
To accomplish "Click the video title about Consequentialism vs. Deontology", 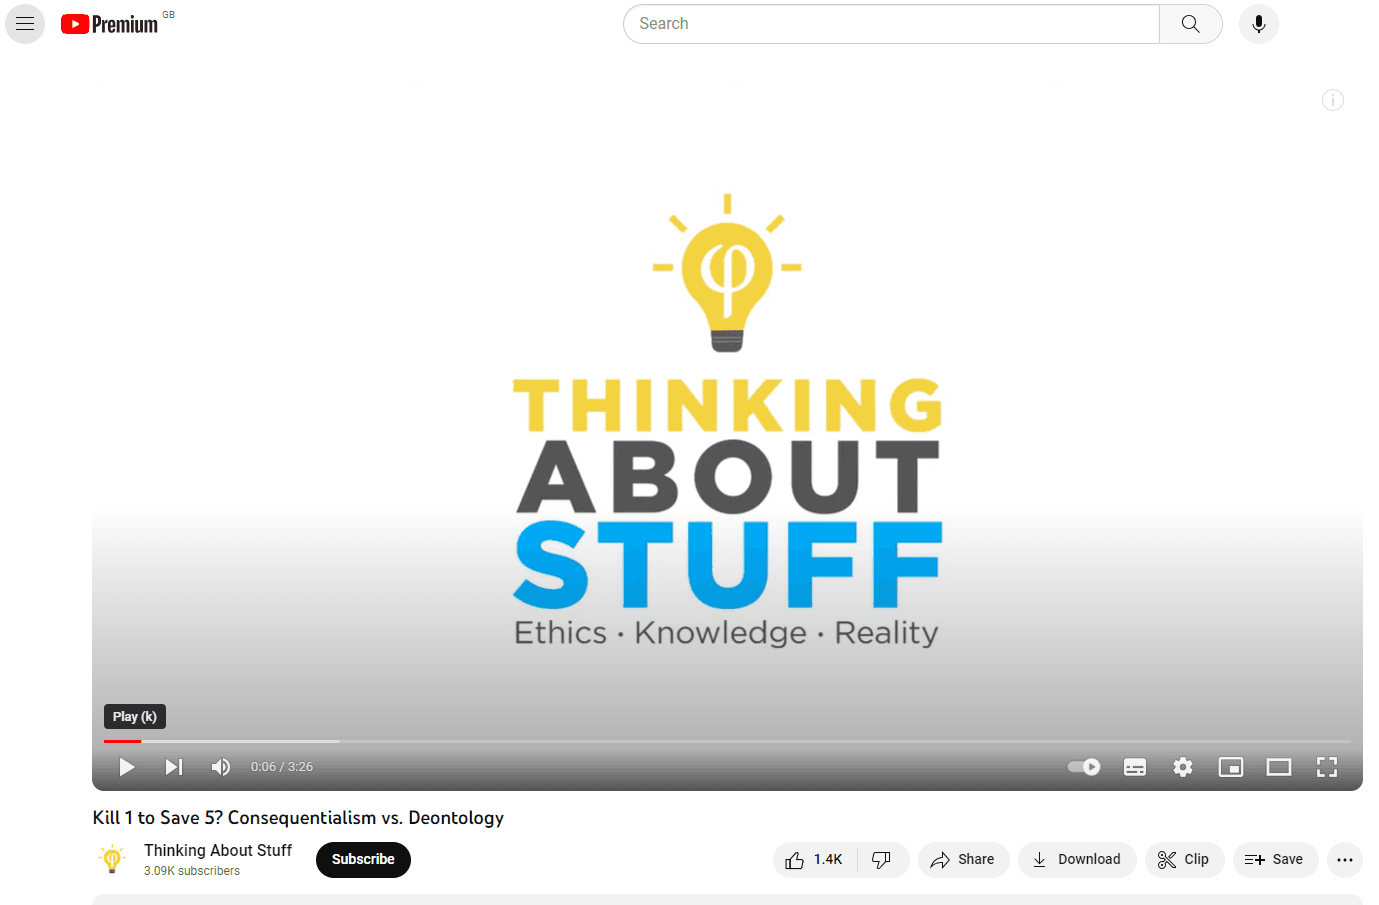I will [298, 818].
